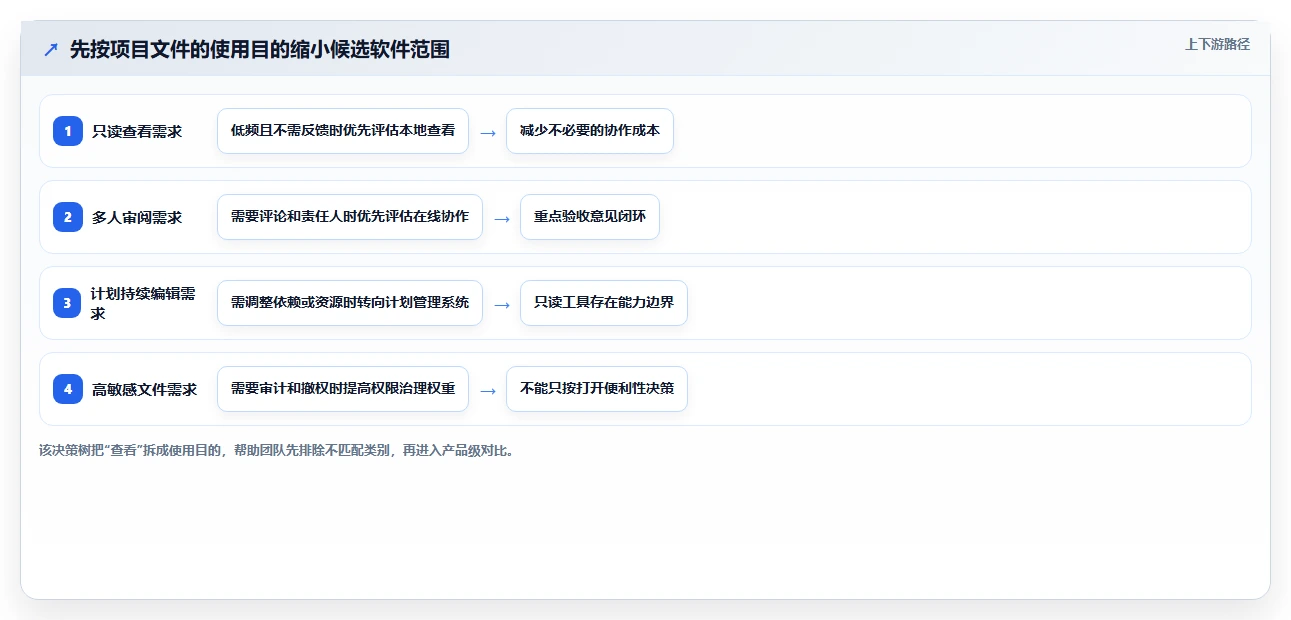1291x620 pixels.
Task: Click 减少不必要的协作成本 box
Action: coord(590,131)
